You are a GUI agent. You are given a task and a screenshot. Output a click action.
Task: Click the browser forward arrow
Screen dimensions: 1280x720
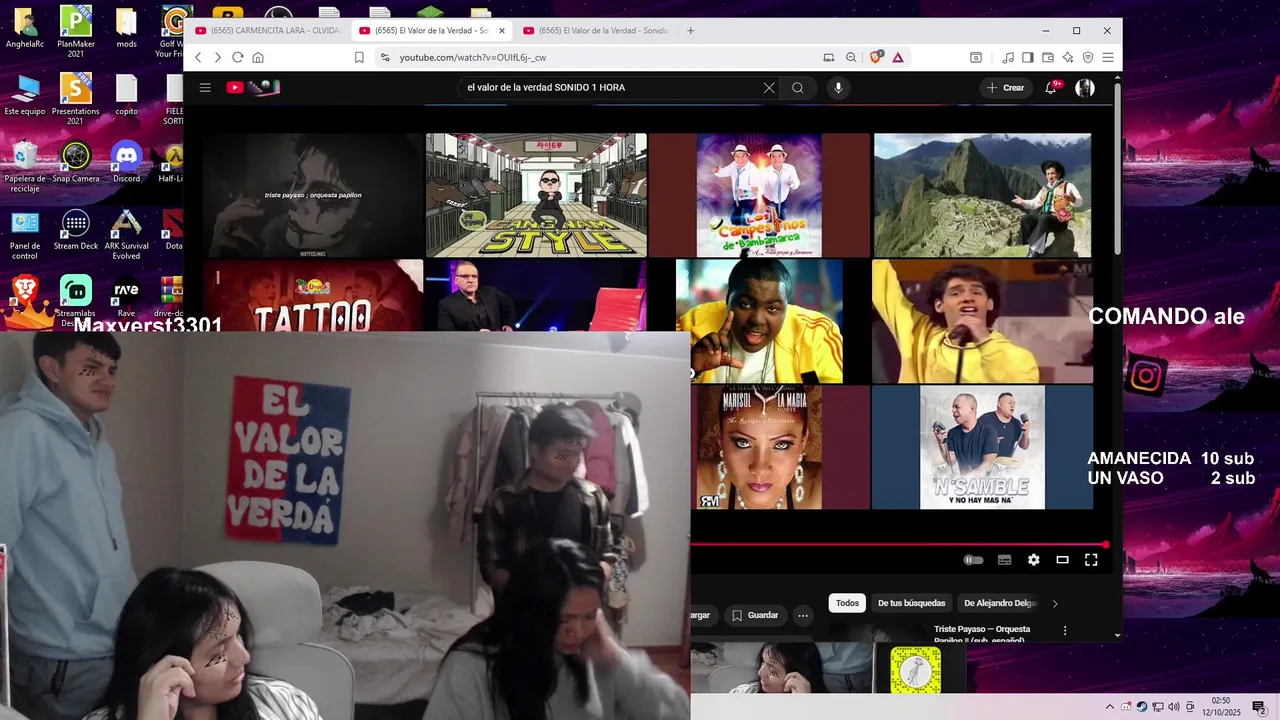tap(217, 58)
